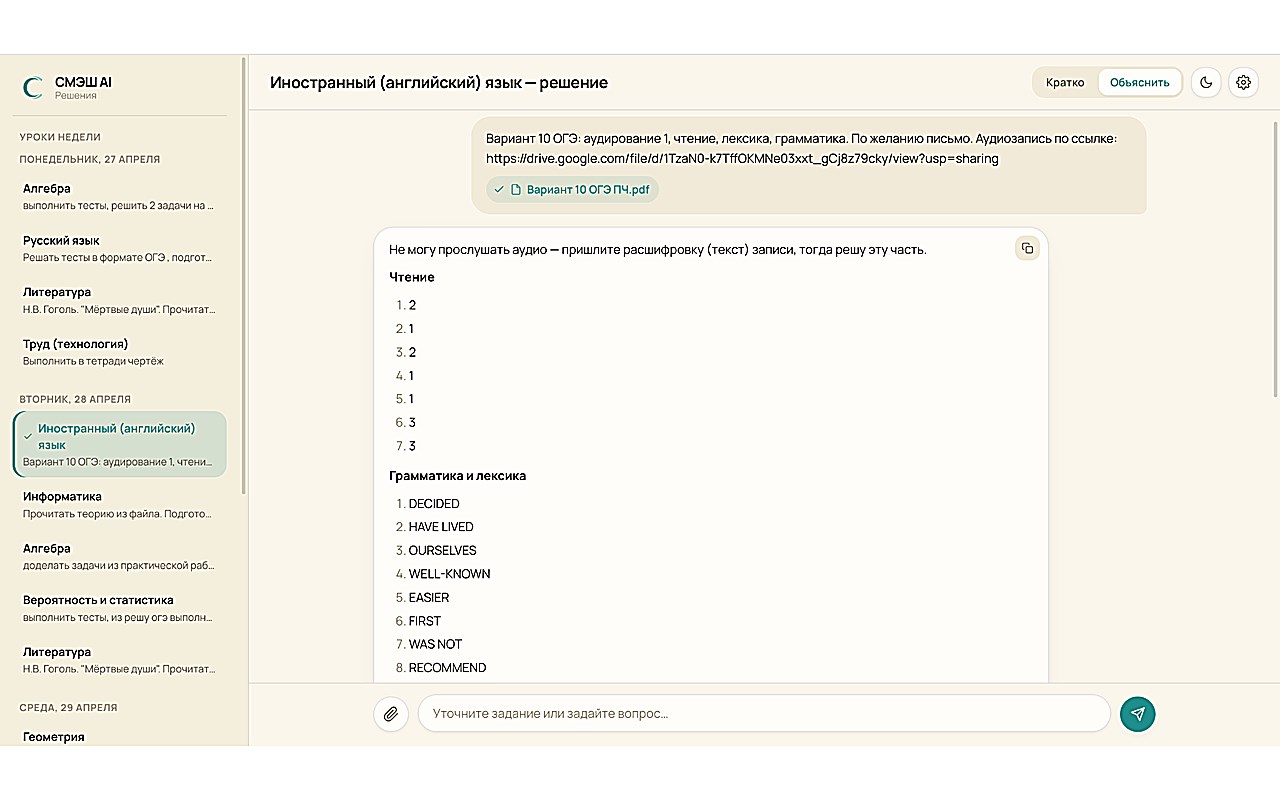1280x800 pixels.
Task: Open the Google Drive audio link
Action: (742, 158)
